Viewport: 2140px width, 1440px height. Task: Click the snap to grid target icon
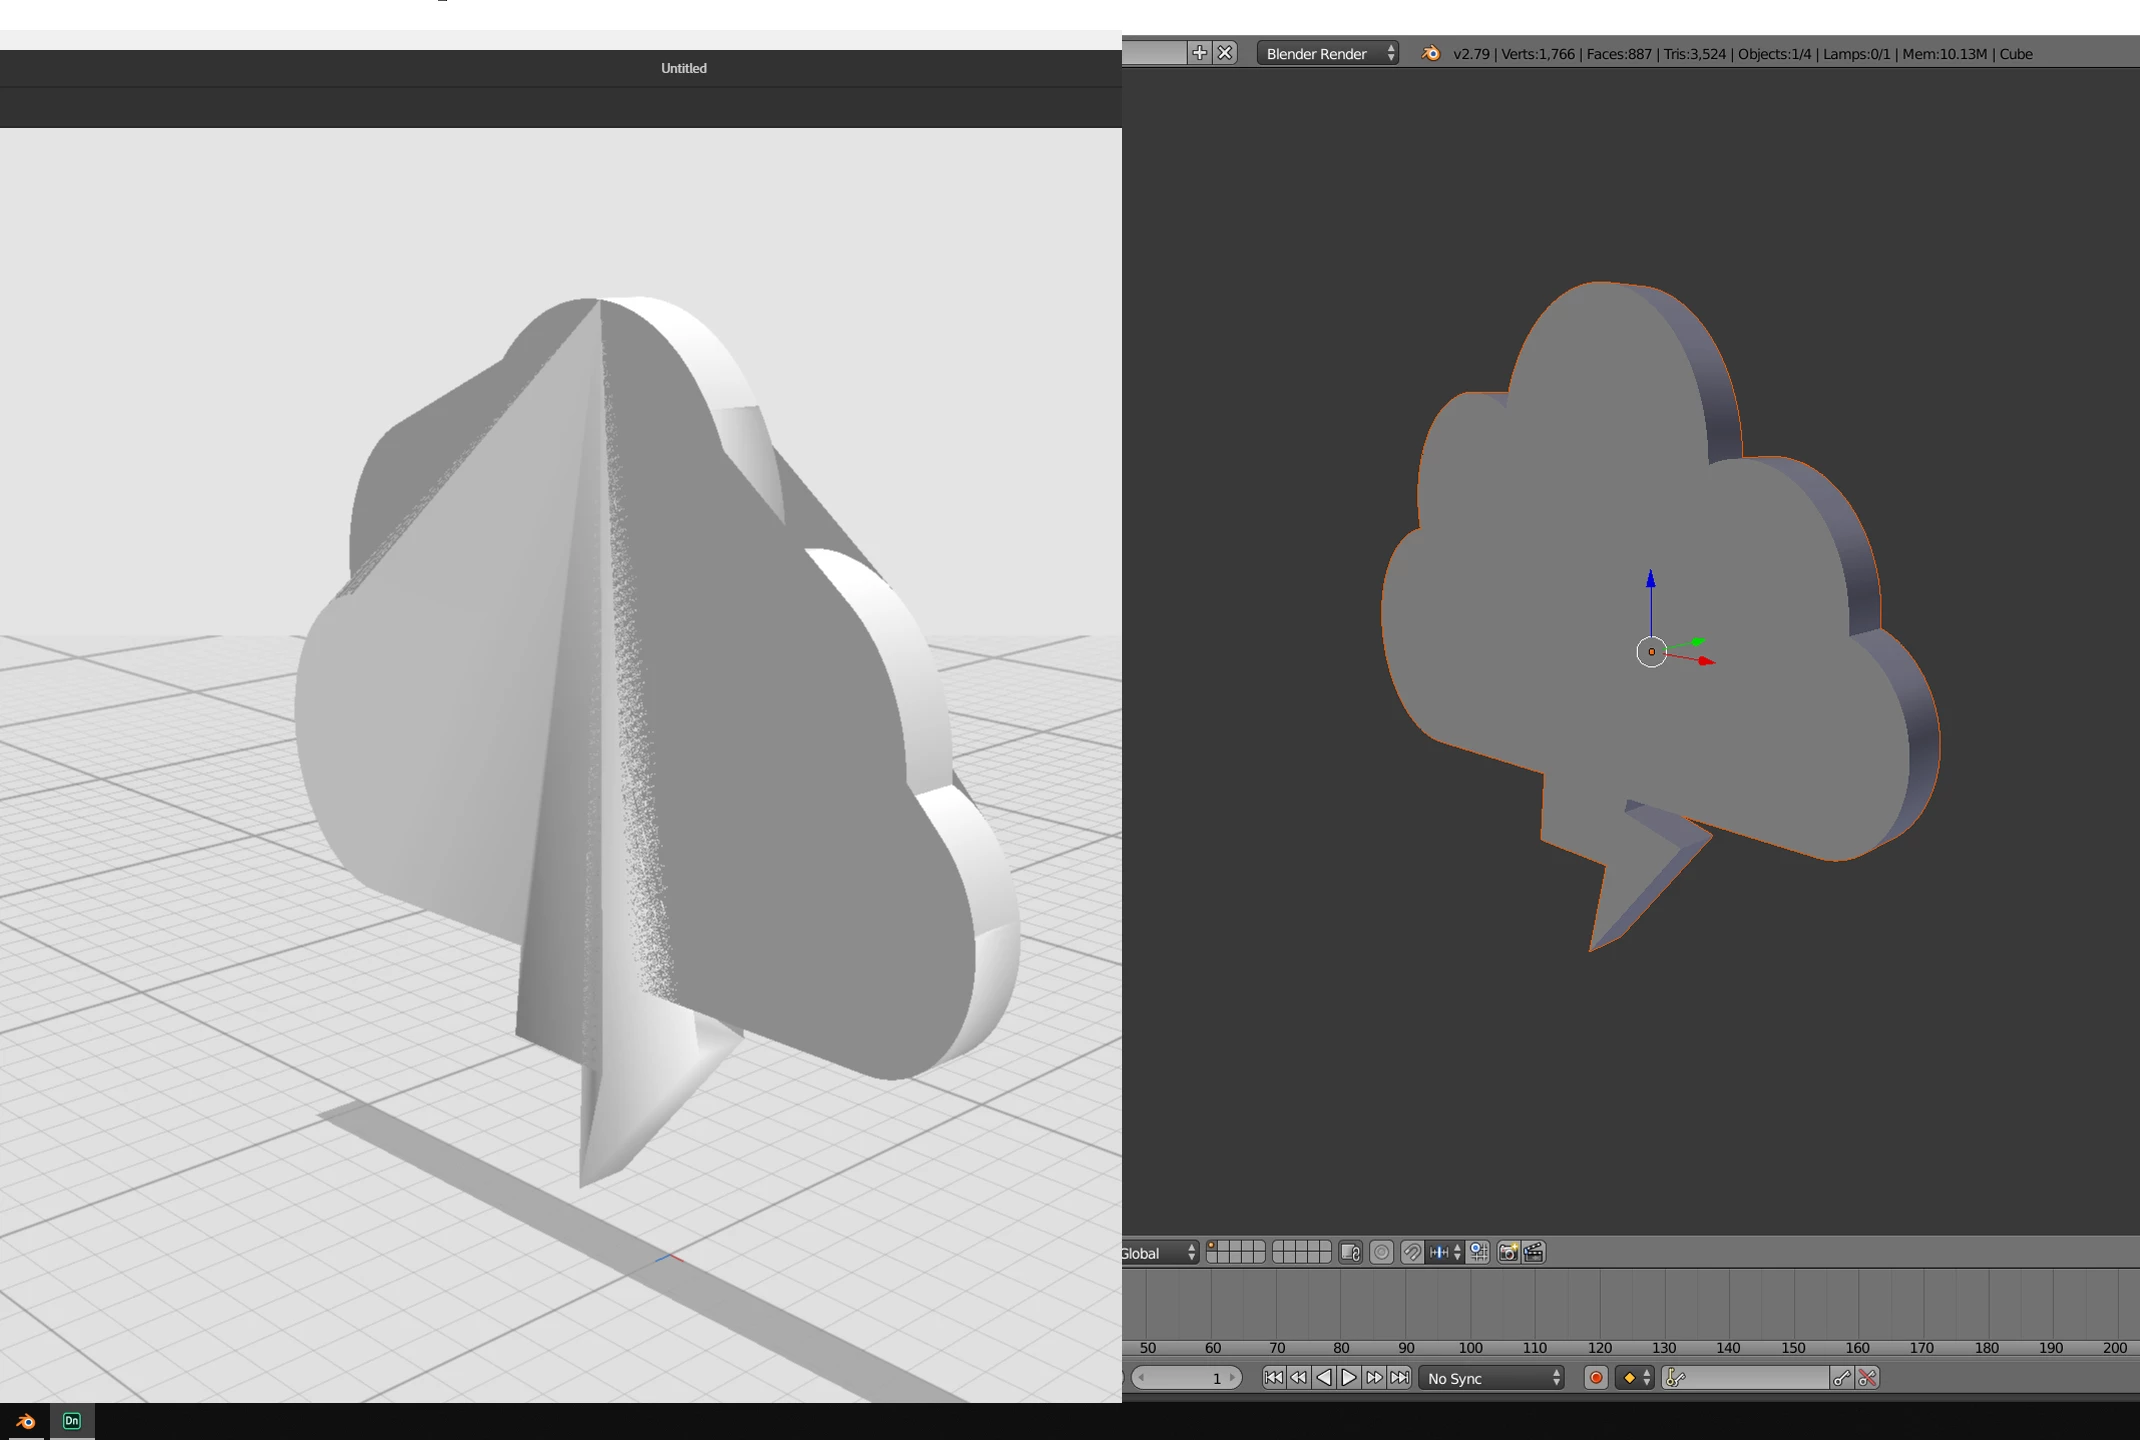coord(1479,1252)
